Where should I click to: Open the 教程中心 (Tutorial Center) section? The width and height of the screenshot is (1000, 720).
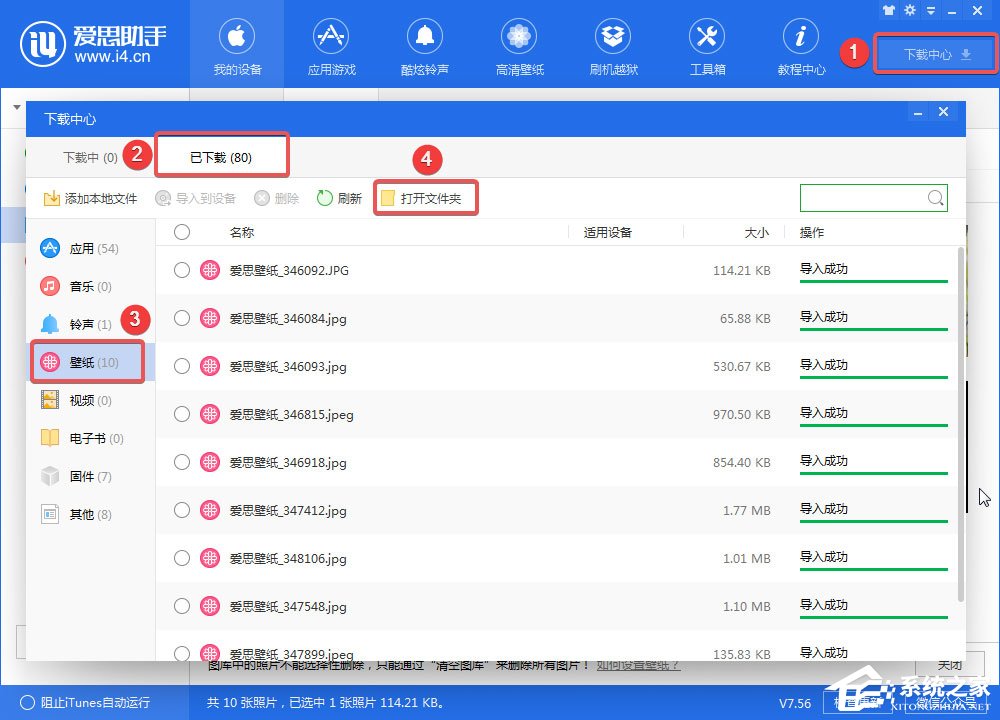pos(800,45)
